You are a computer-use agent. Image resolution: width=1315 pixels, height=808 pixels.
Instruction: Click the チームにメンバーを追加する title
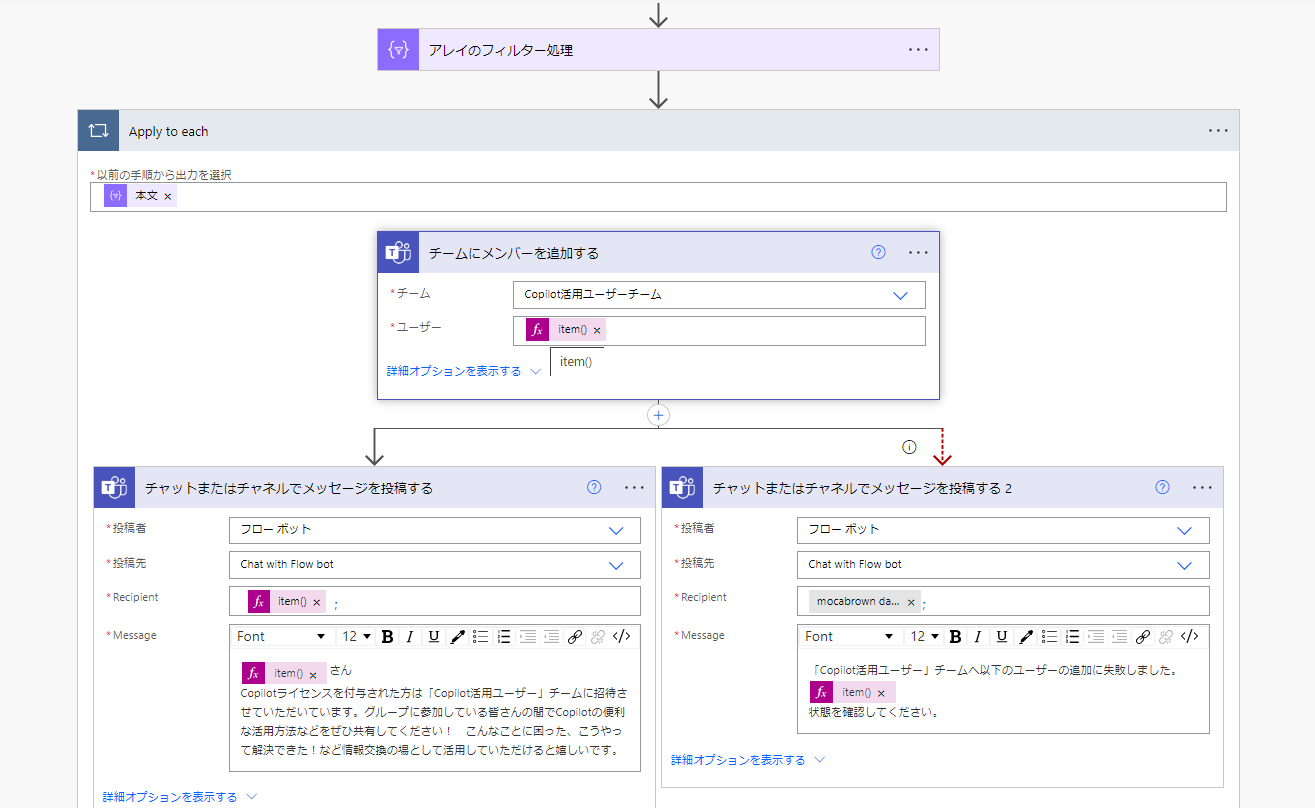514,253
